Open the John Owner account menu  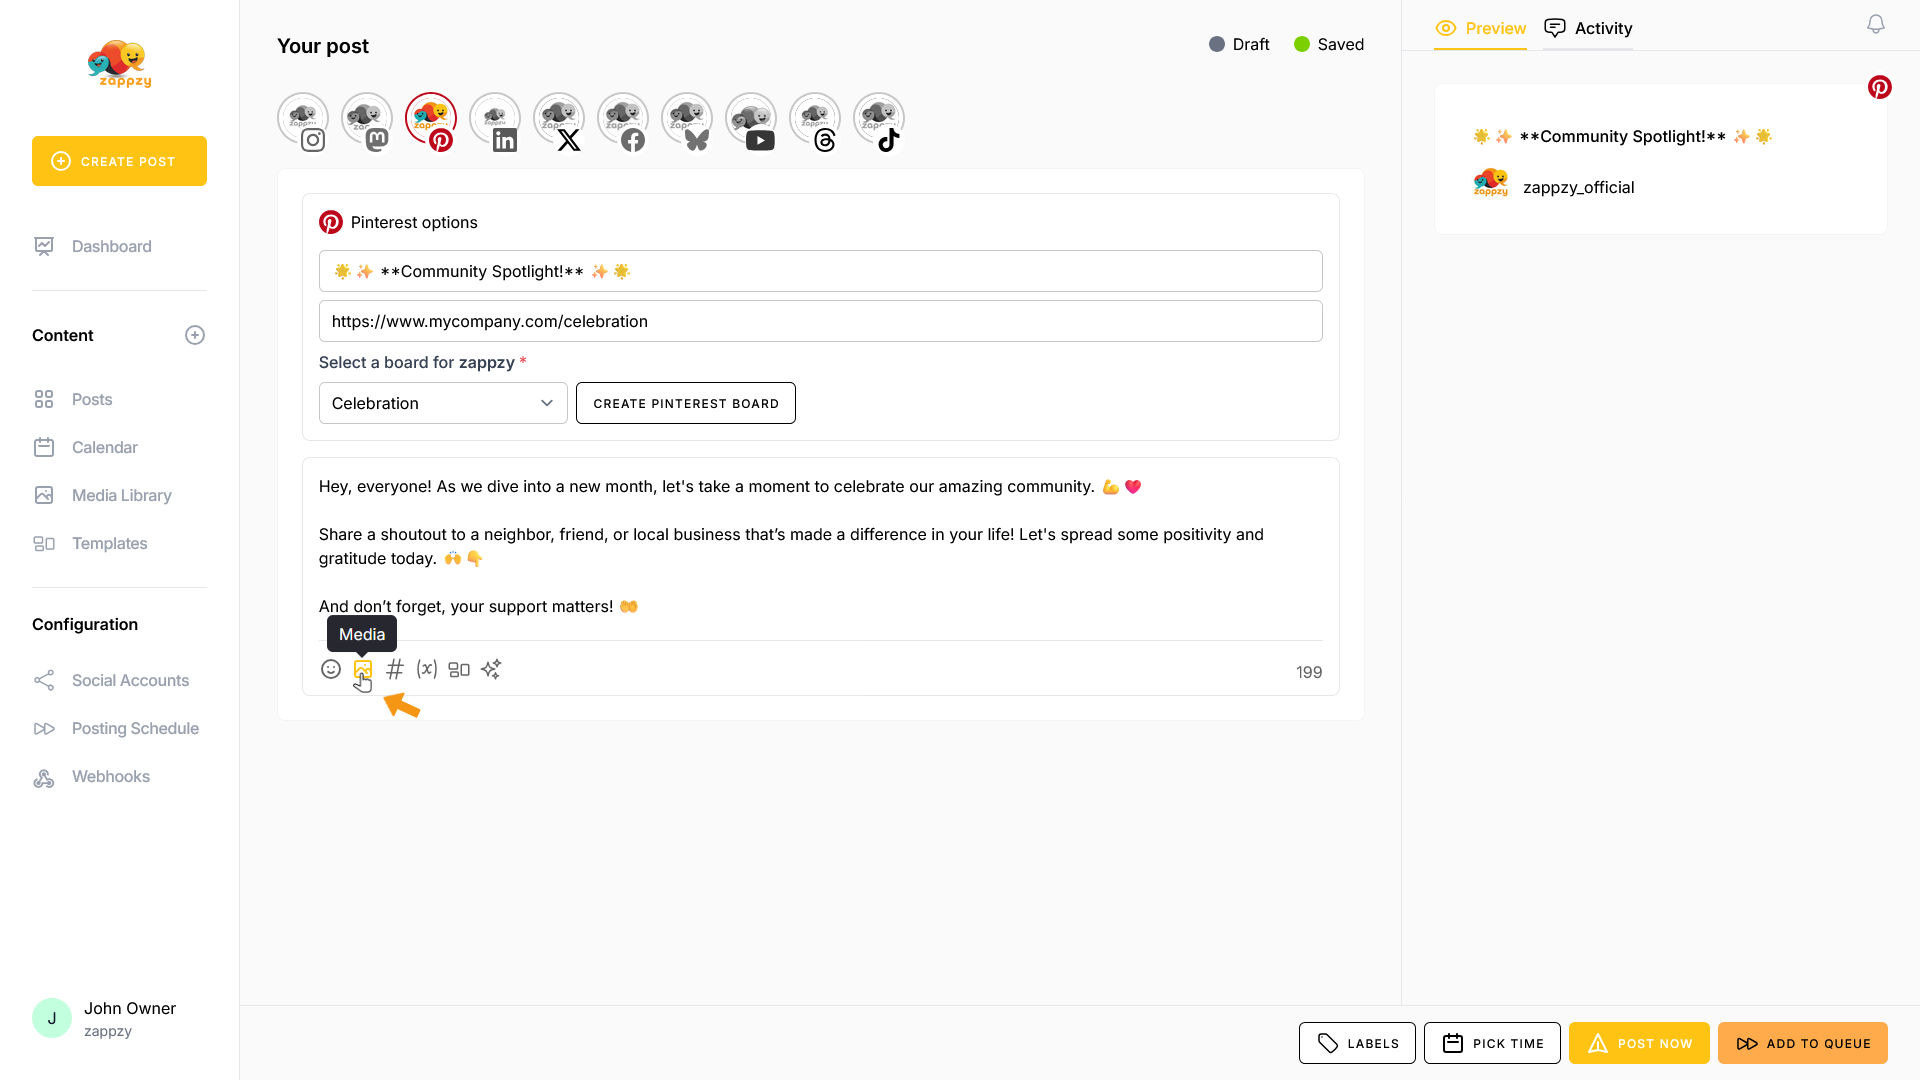pyautogui.click(x=105, y=1018)
